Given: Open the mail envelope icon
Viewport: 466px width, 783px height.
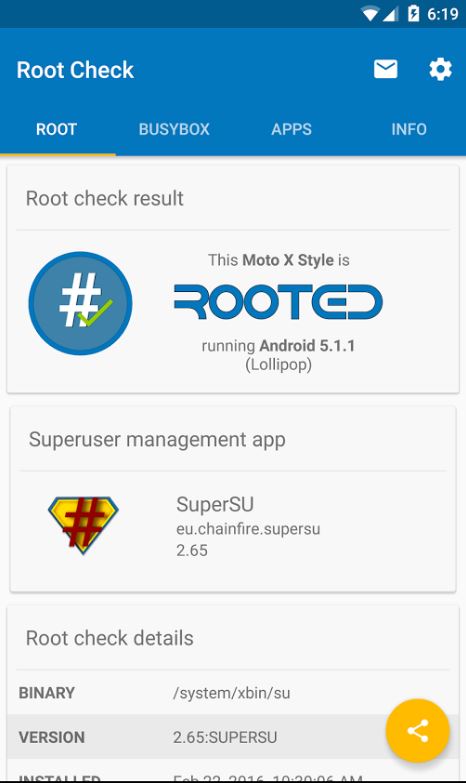Looking at the screenshot, I should (x=386, y=69).
